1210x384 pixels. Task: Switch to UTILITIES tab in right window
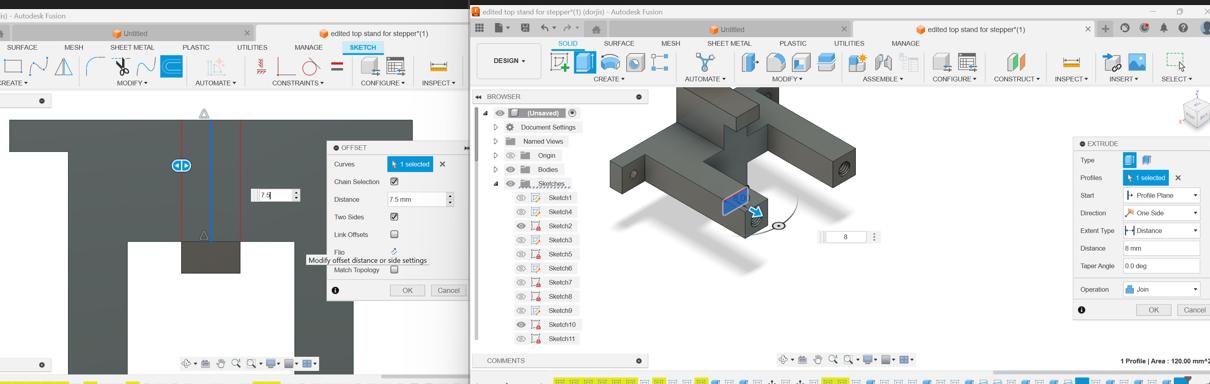click(849, 44)
